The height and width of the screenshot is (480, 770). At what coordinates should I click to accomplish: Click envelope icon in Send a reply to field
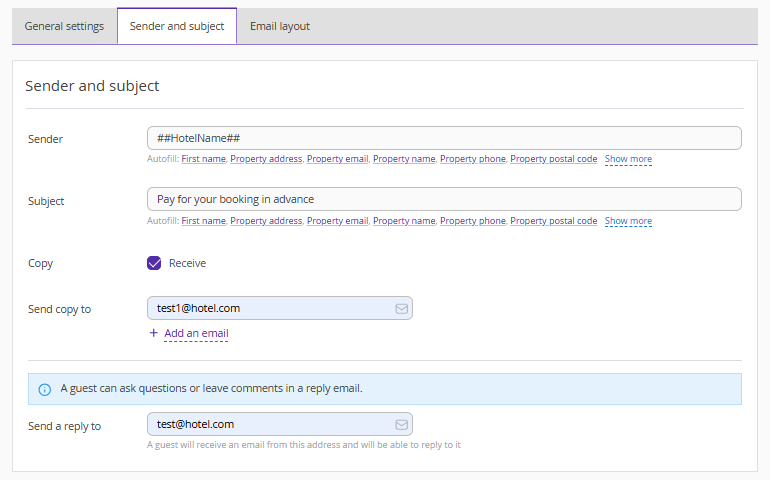(401, 425)
